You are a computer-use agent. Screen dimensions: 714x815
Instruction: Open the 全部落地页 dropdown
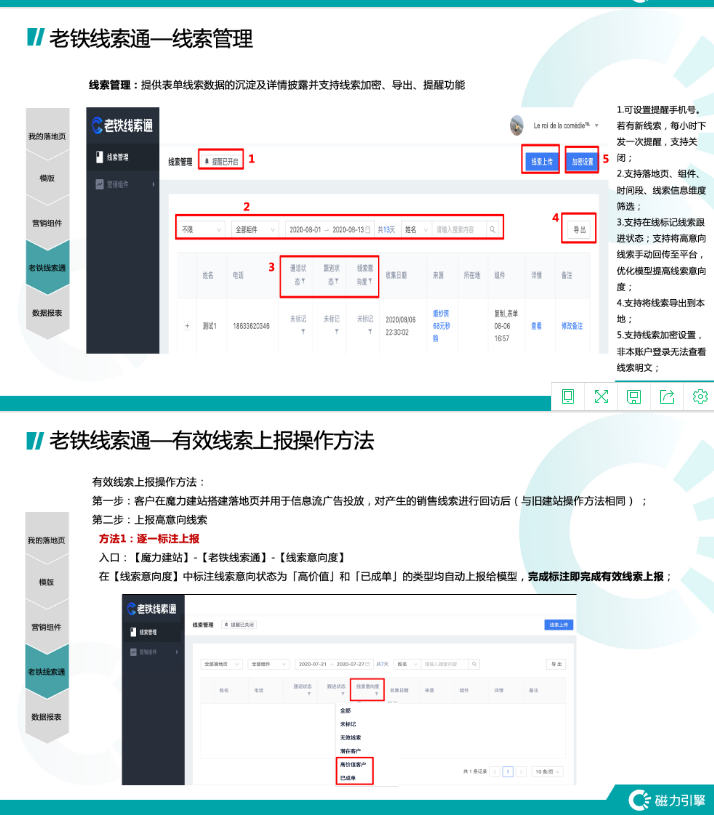(221, 664)
